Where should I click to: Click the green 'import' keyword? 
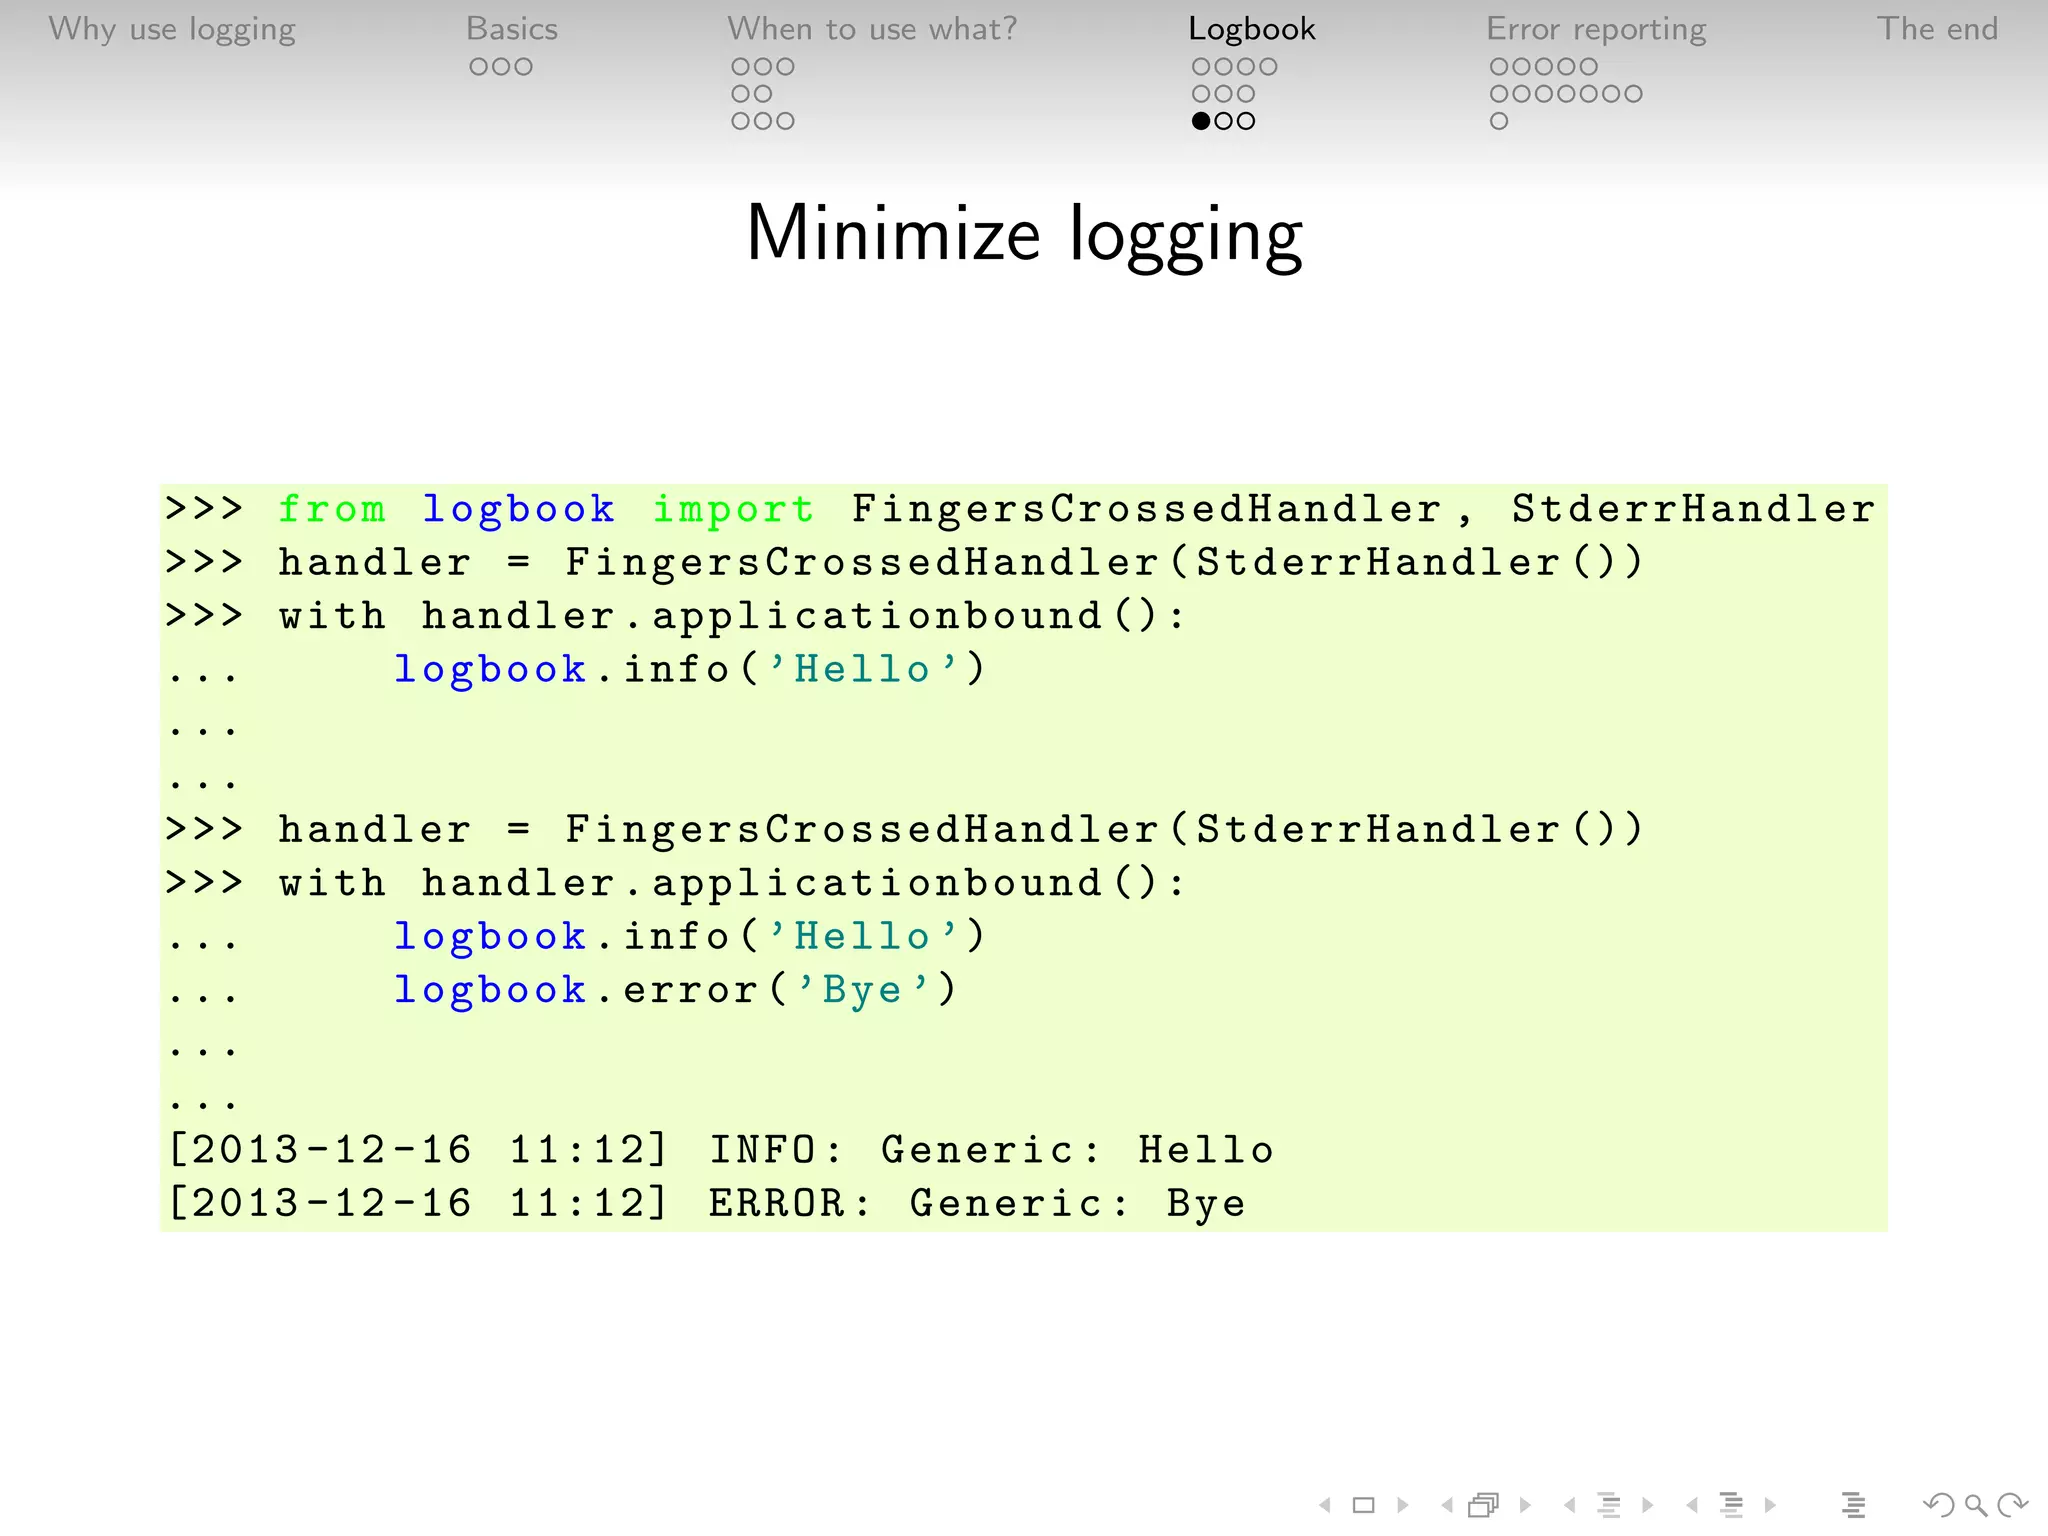(734, 510)
